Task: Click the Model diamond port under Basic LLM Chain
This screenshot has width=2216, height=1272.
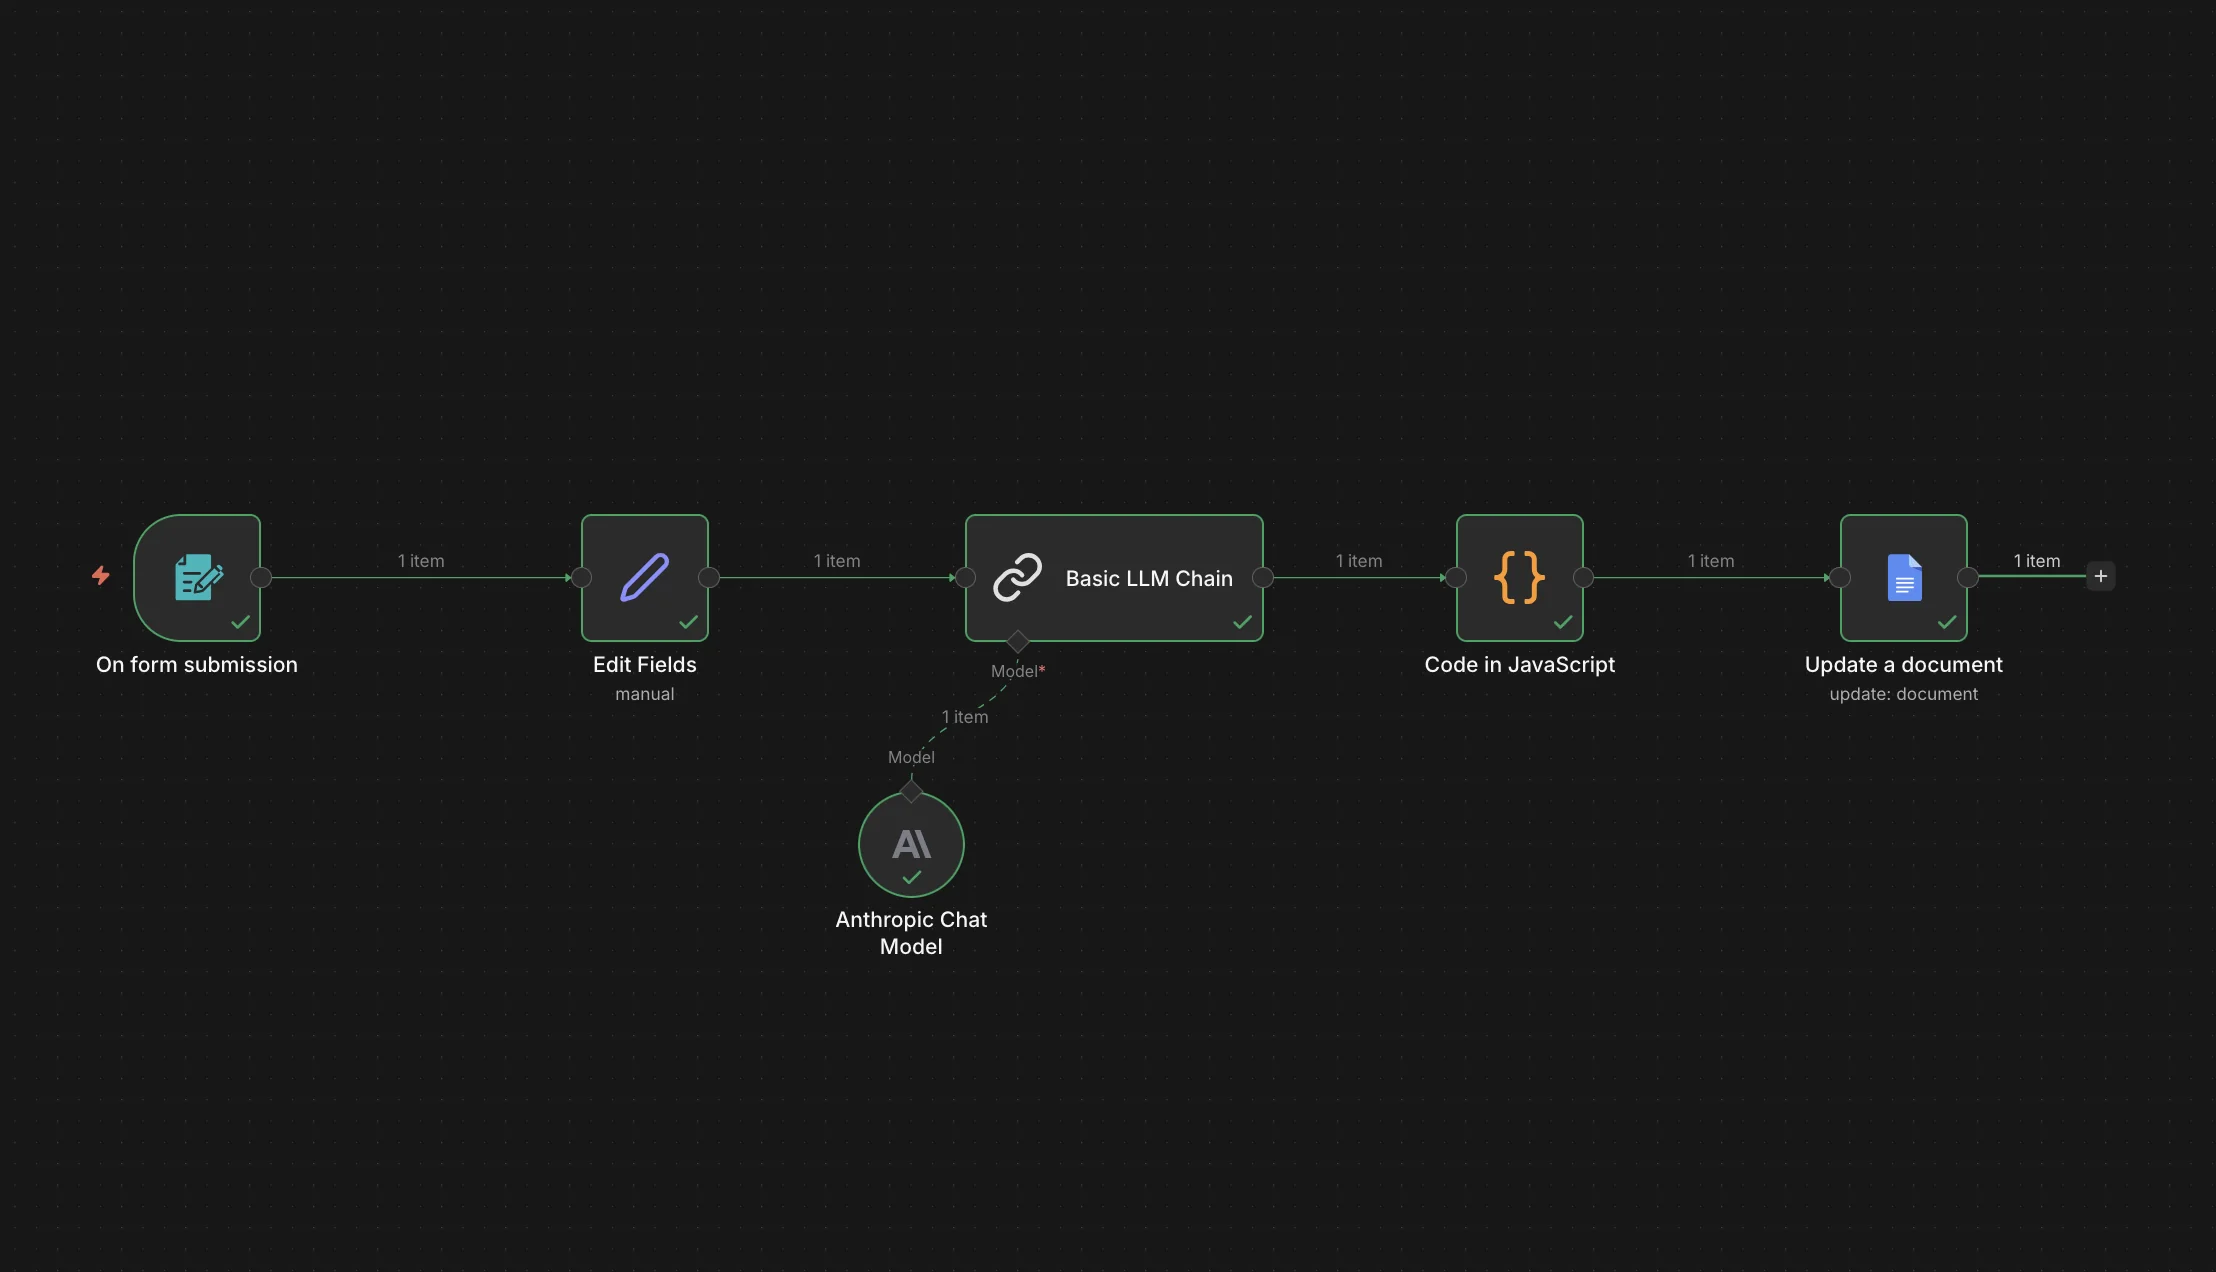Action: [x=1017, y=641]
